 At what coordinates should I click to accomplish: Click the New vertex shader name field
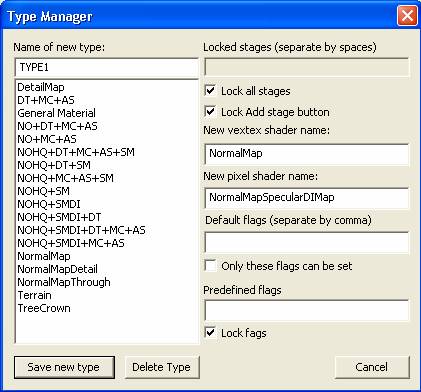tap(306, 154)
